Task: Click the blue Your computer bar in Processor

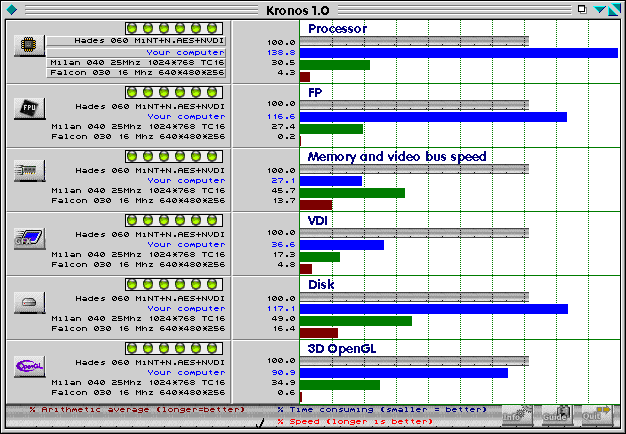Action: coord(458,52)
